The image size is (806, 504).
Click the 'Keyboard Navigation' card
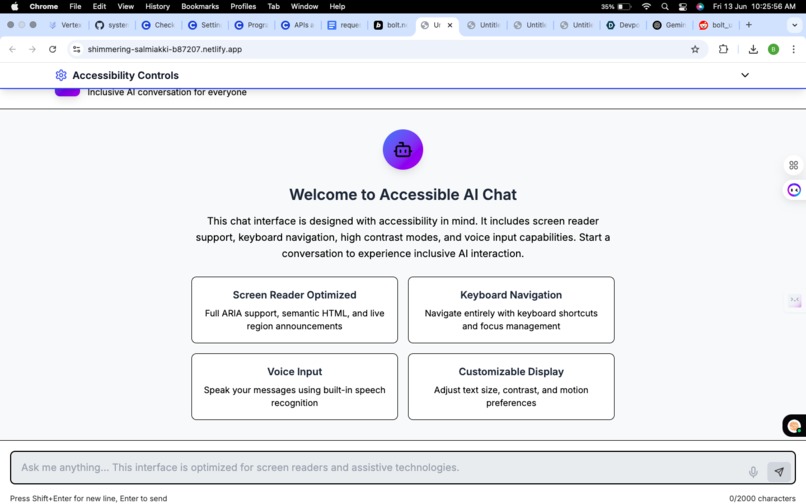coord(511,310)
